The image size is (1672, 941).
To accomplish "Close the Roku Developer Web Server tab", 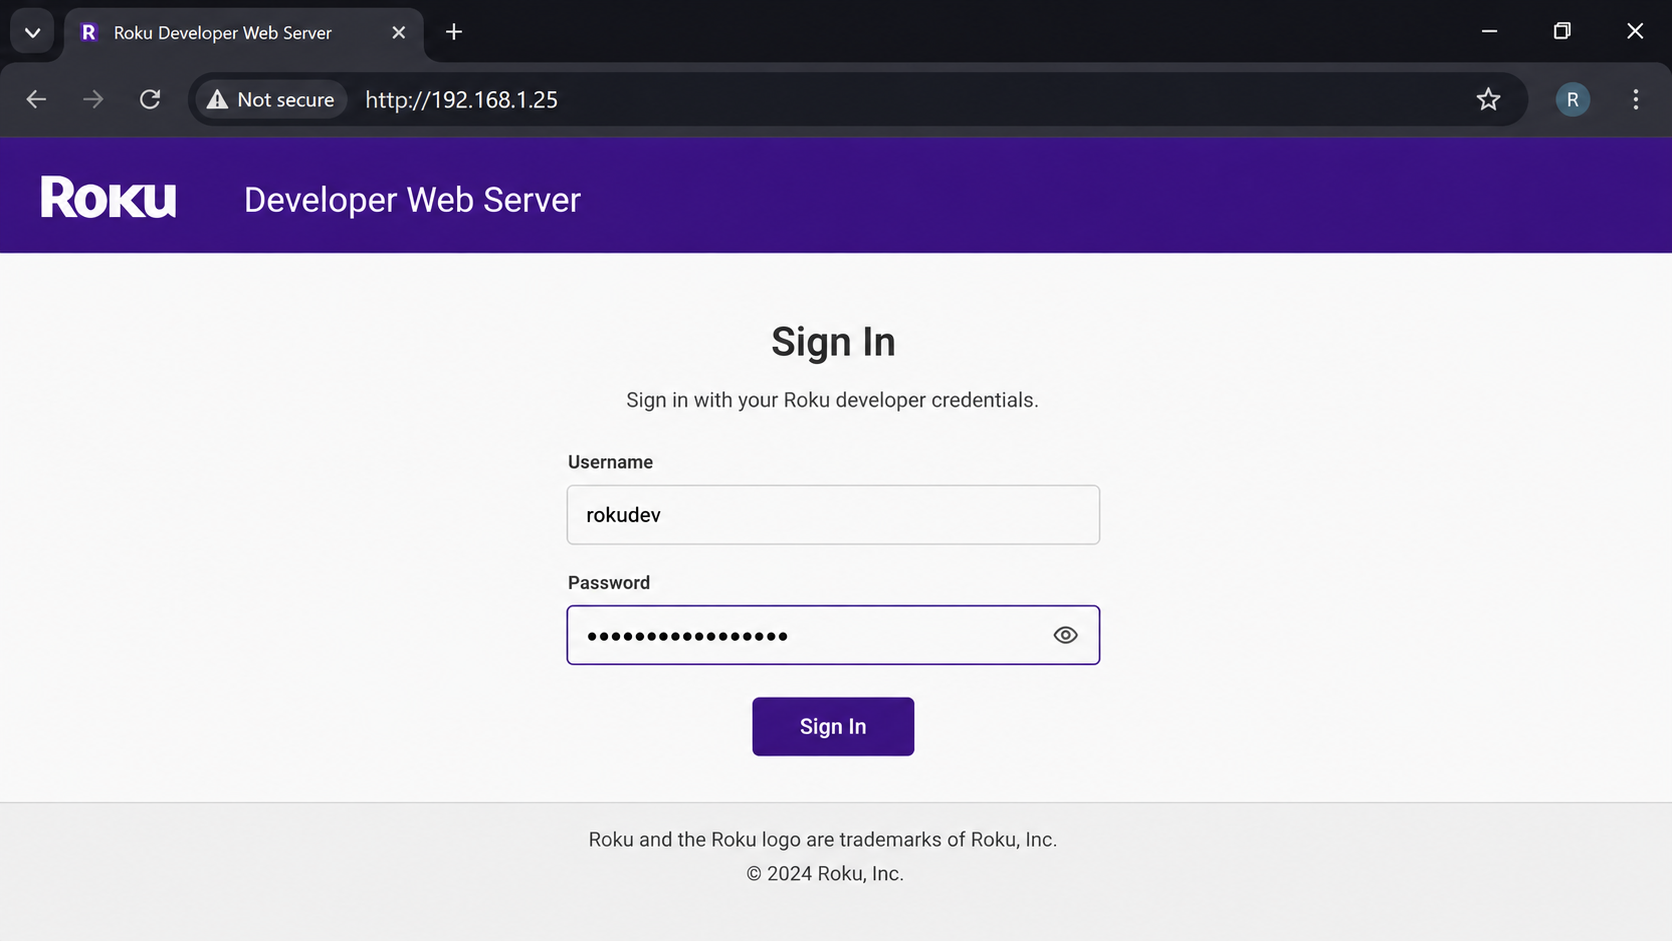I will tap(399, 33).
